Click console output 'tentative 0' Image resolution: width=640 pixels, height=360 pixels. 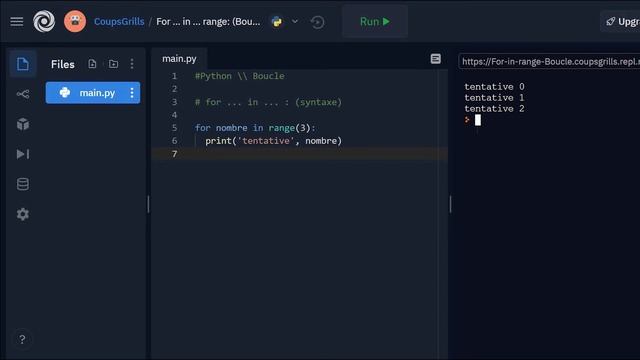494,87
